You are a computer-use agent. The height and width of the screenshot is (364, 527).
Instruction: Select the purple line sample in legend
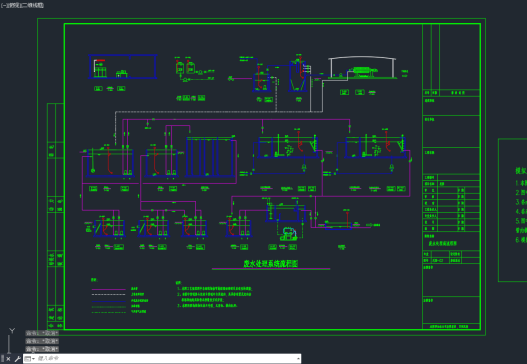click(109, 289)
